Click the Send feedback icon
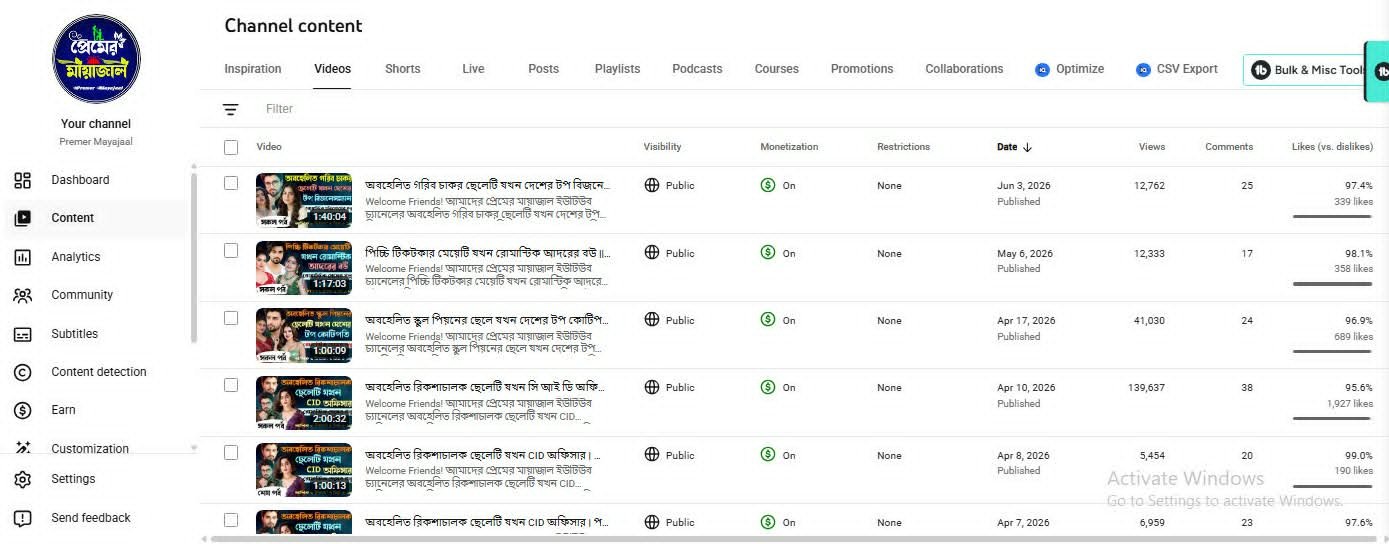This screenshot has width=1389, height=544. click(22, 518)
